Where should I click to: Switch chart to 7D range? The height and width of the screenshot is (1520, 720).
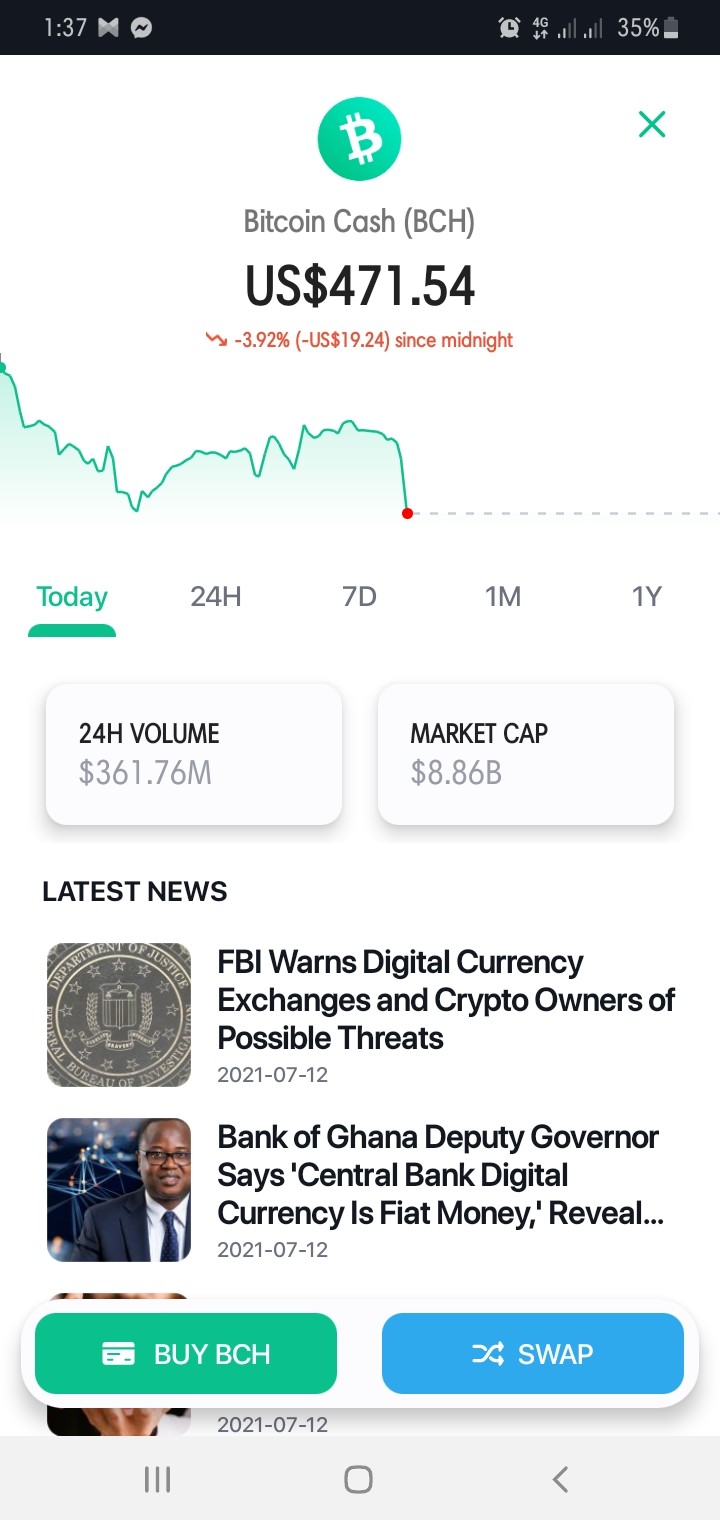click(359, 597)
